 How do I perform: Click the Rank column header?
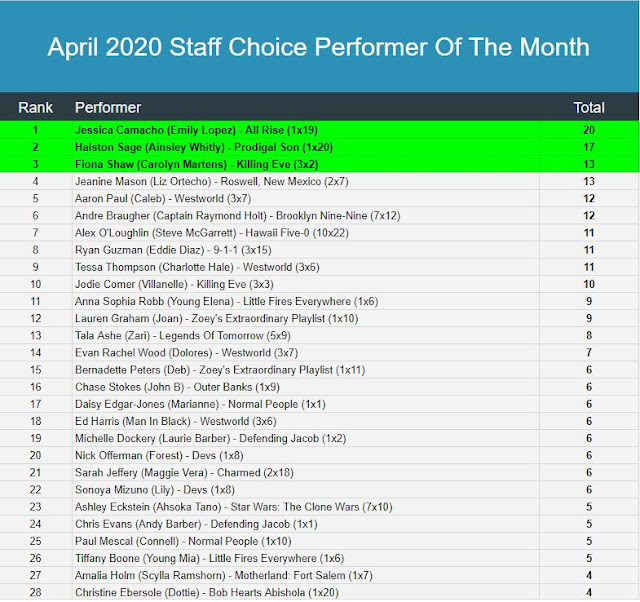36,108
